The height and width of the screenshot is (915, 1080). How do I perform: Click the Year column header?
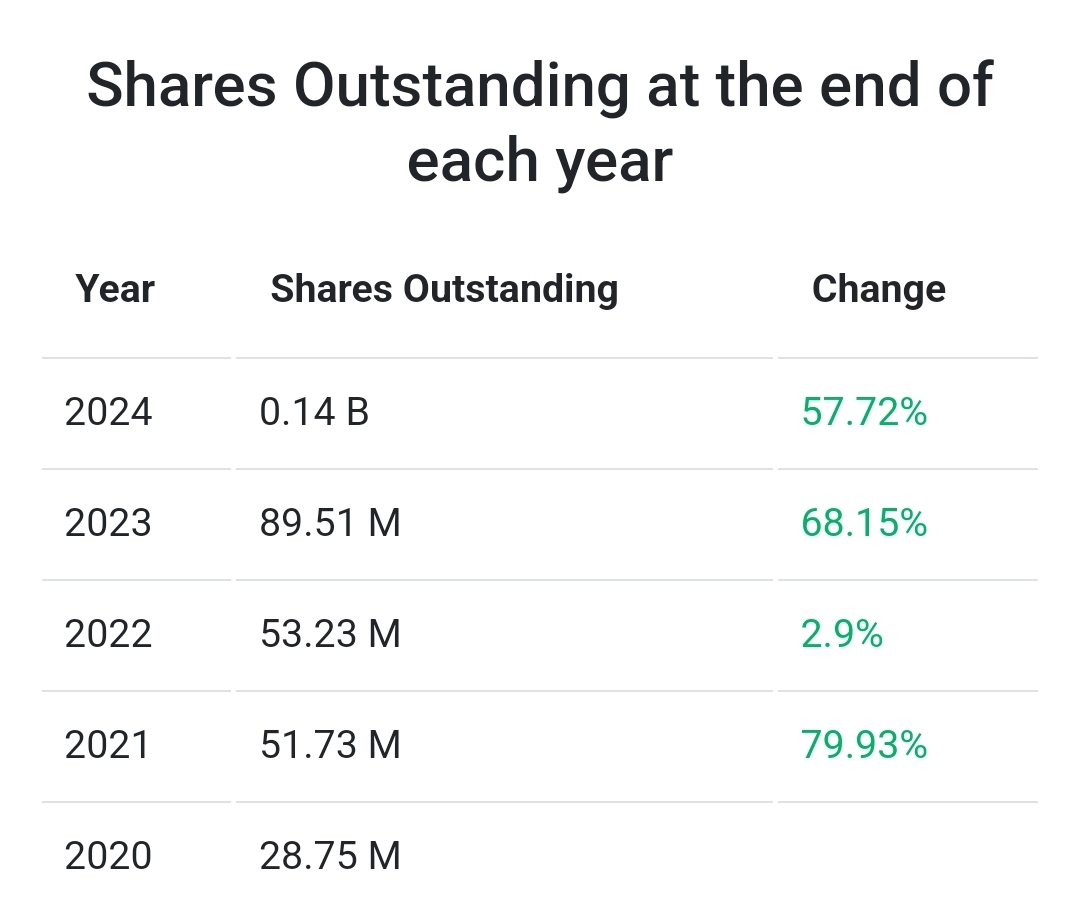click(115, 289)
